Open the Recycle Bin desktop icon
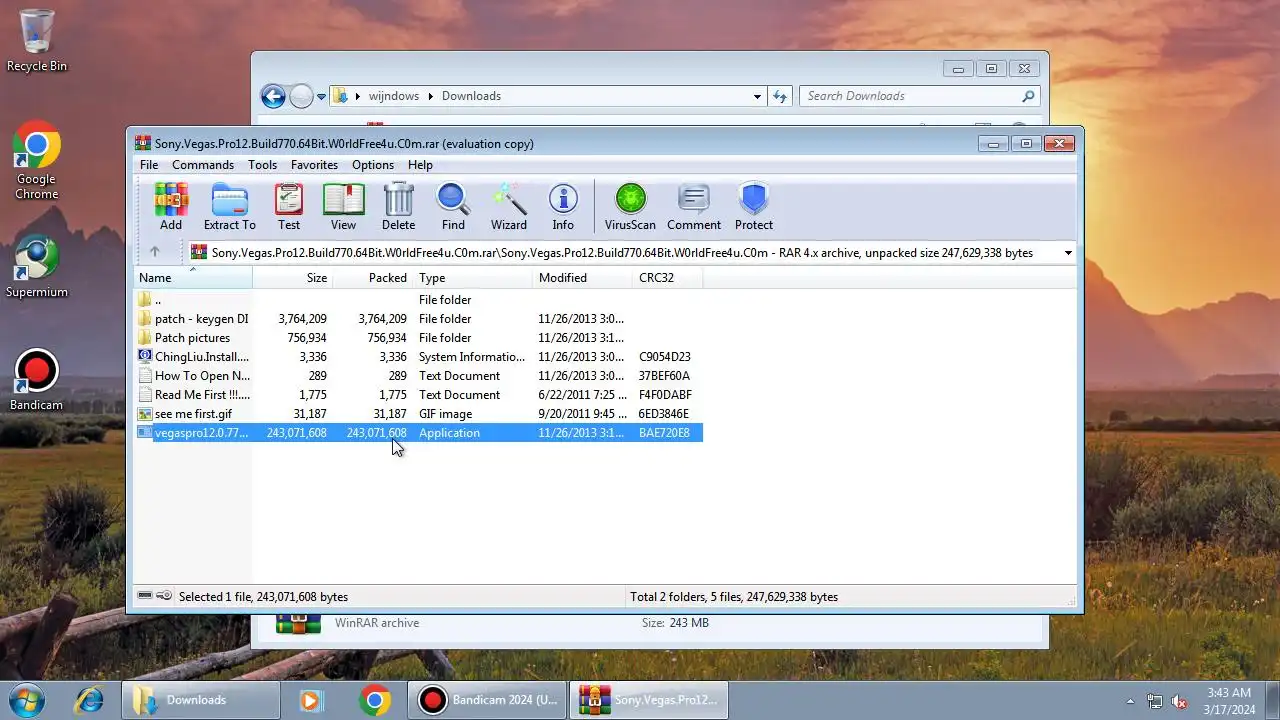The width and height of the screenshot is (1280, 720). point(37,42)
